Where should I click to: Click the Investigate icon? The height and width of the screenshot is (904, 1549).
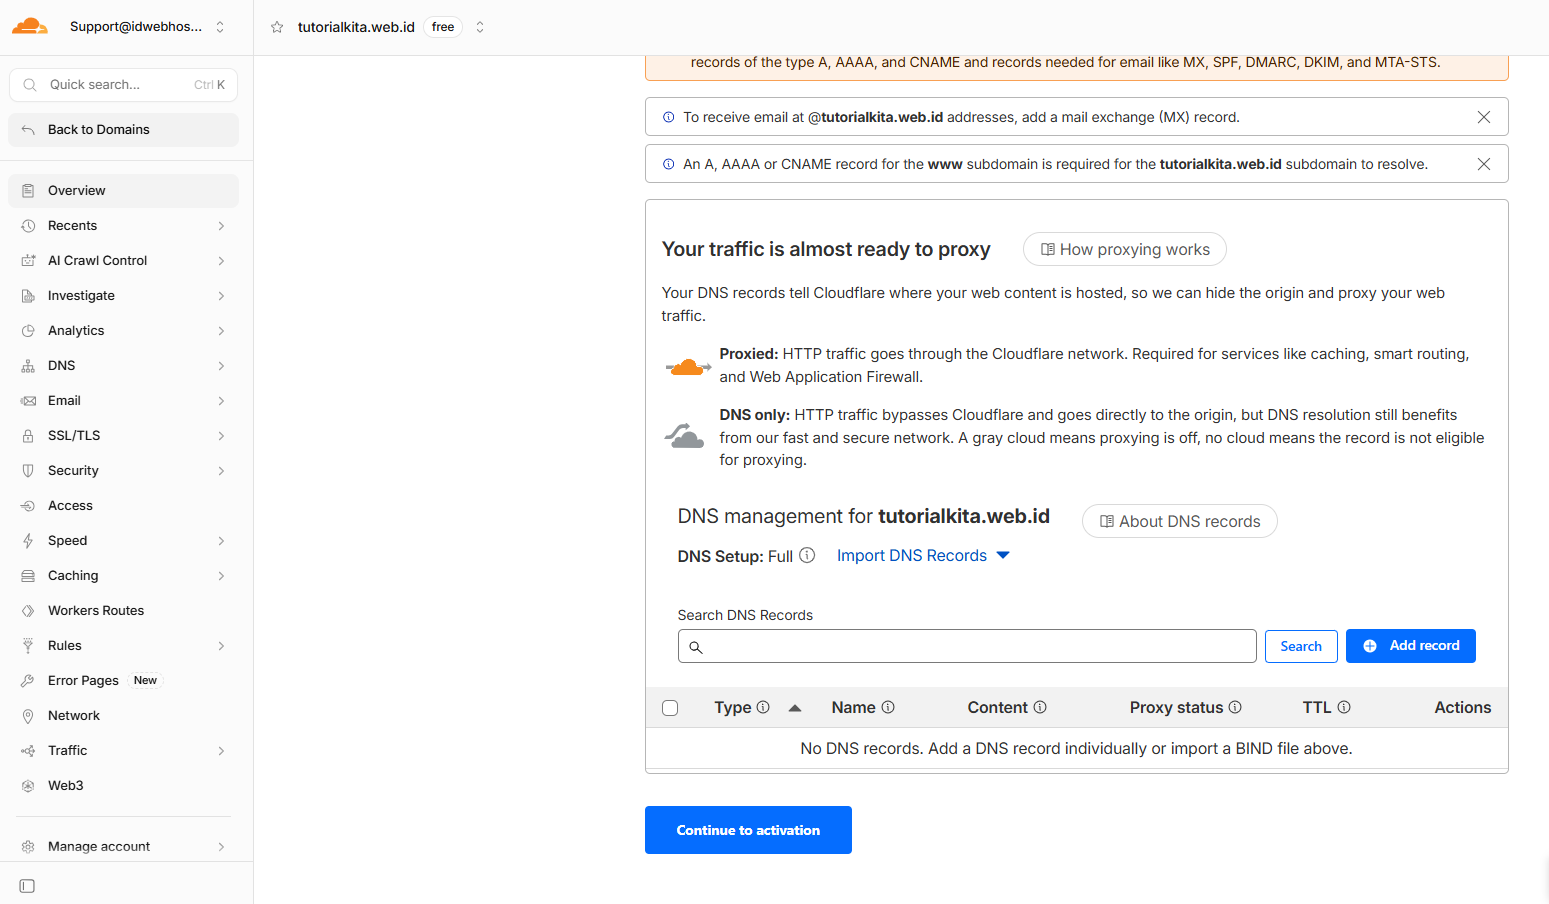[28, 296]
